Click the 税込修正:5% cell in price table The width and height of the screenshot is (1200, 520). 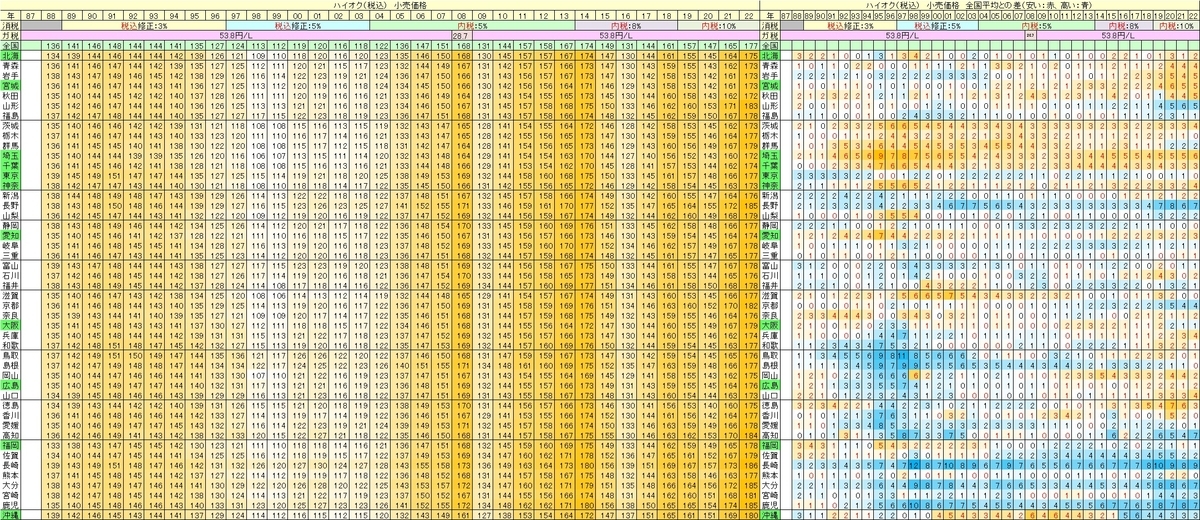298,24
